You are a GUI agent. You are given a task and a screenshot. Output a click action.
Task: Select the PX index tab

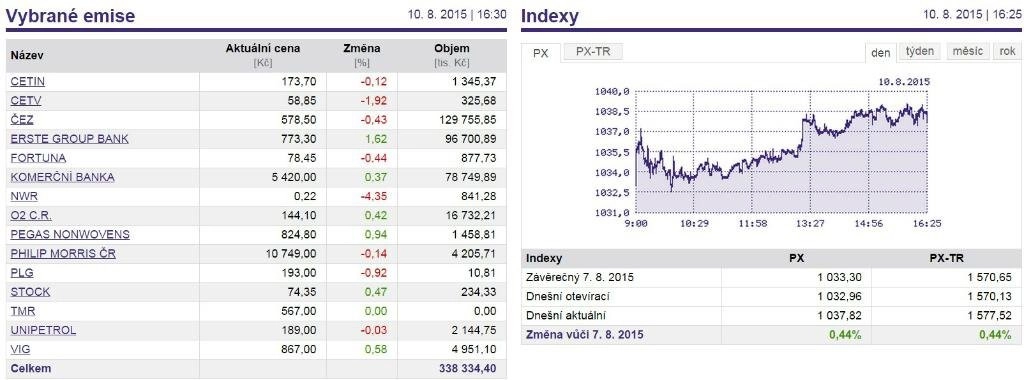[541, 53]
